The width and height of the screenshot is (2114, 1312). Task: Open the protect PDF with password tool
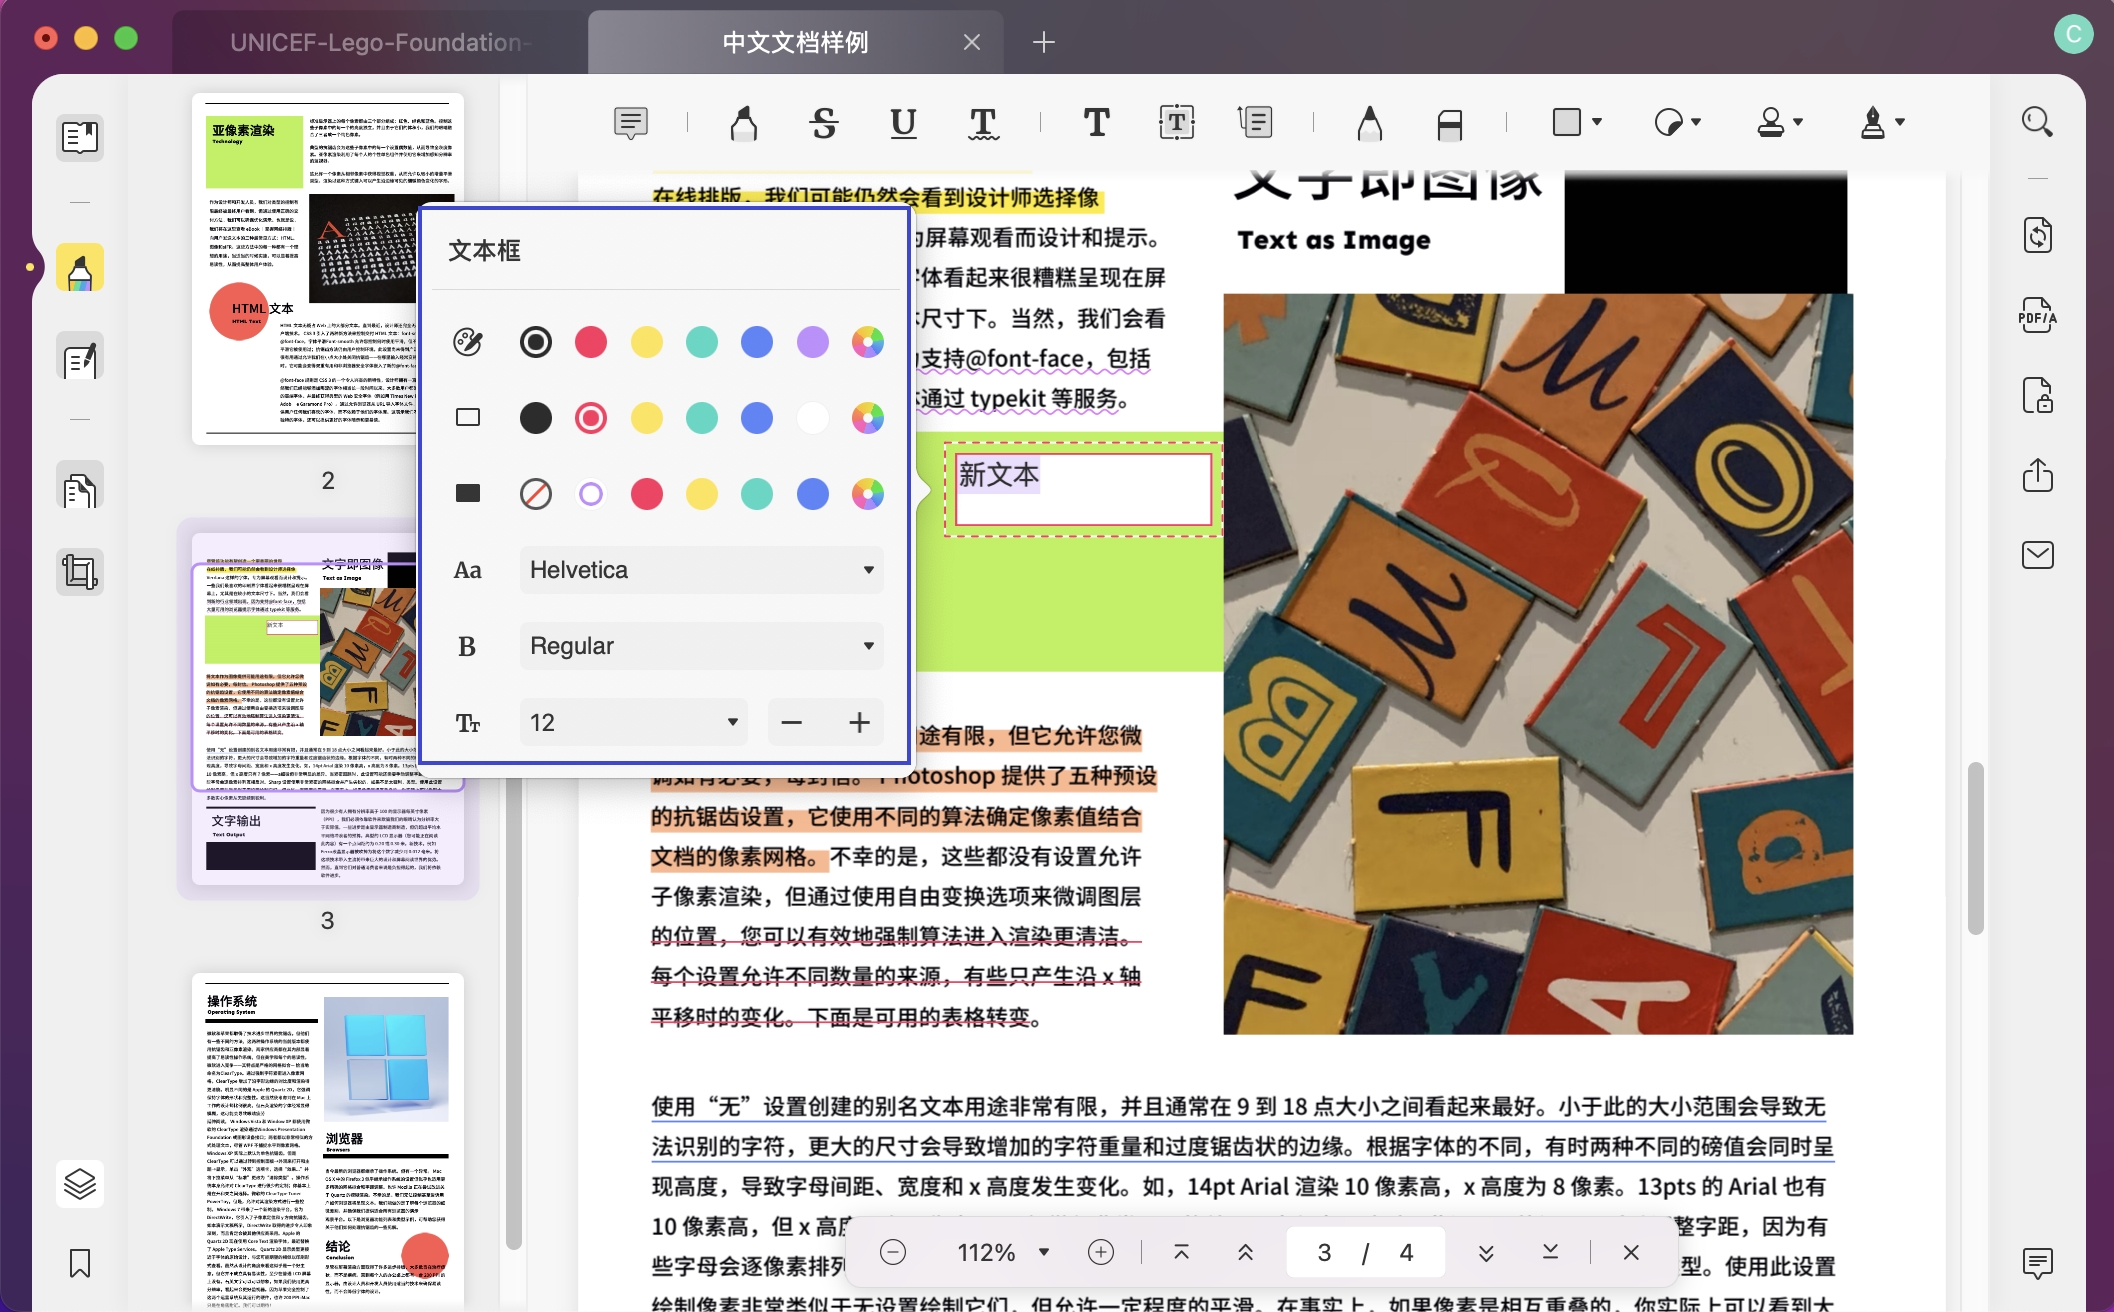(x=2037, y=395)
